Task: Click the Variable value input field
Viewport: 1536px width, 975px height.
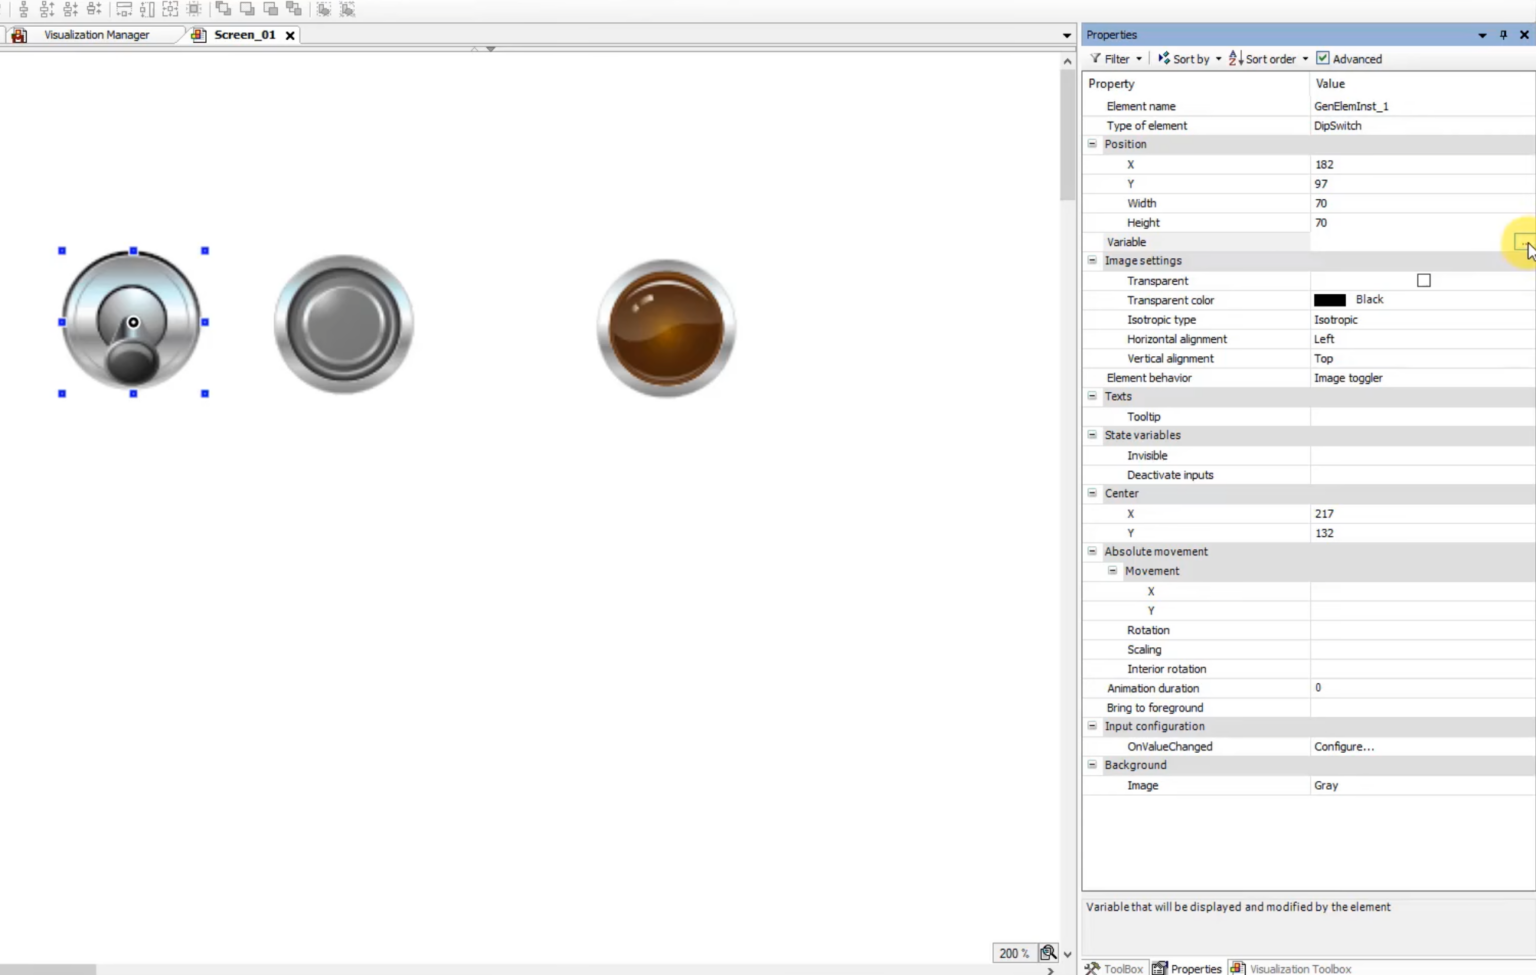Action: tap(1410, 242)
